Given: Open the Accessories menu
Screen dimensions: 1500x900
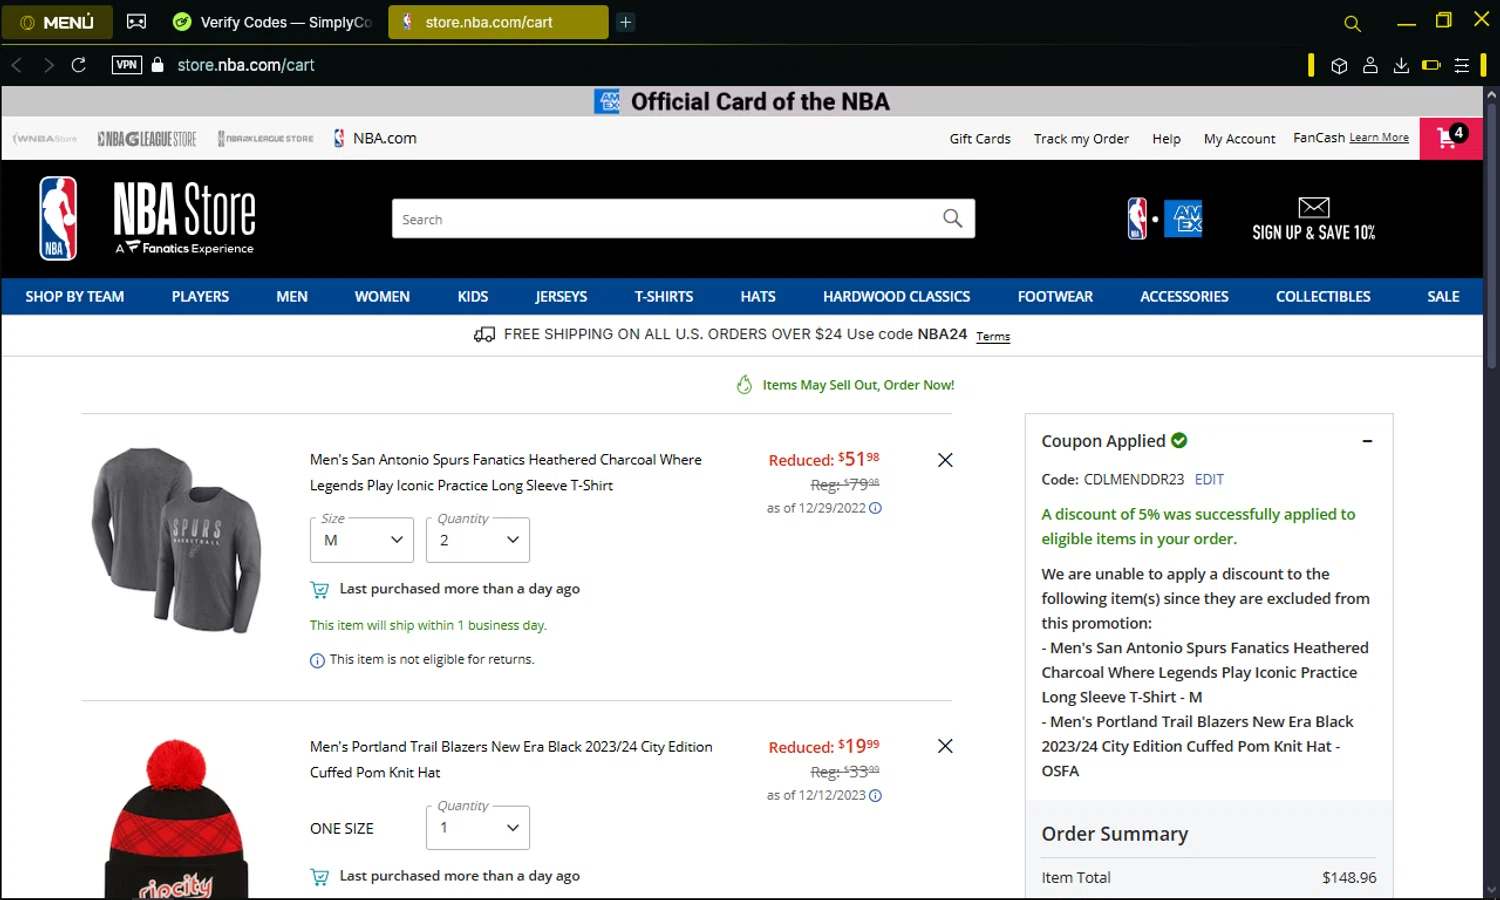Looking at the screenshot, I should point(1184,297).
